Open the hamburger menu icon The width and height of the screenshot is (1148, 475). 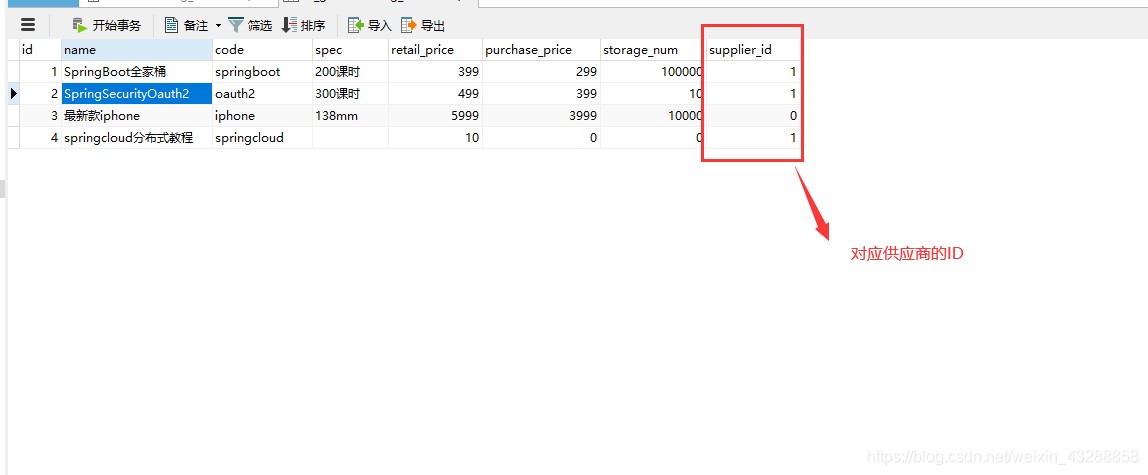click(x=28, y=25)
